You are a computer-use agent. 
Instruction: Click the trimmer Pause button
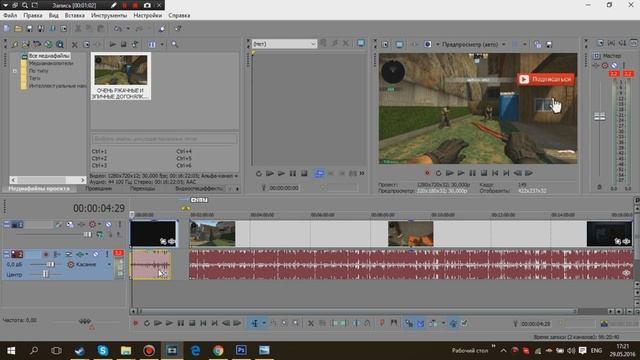pos(293,173)
